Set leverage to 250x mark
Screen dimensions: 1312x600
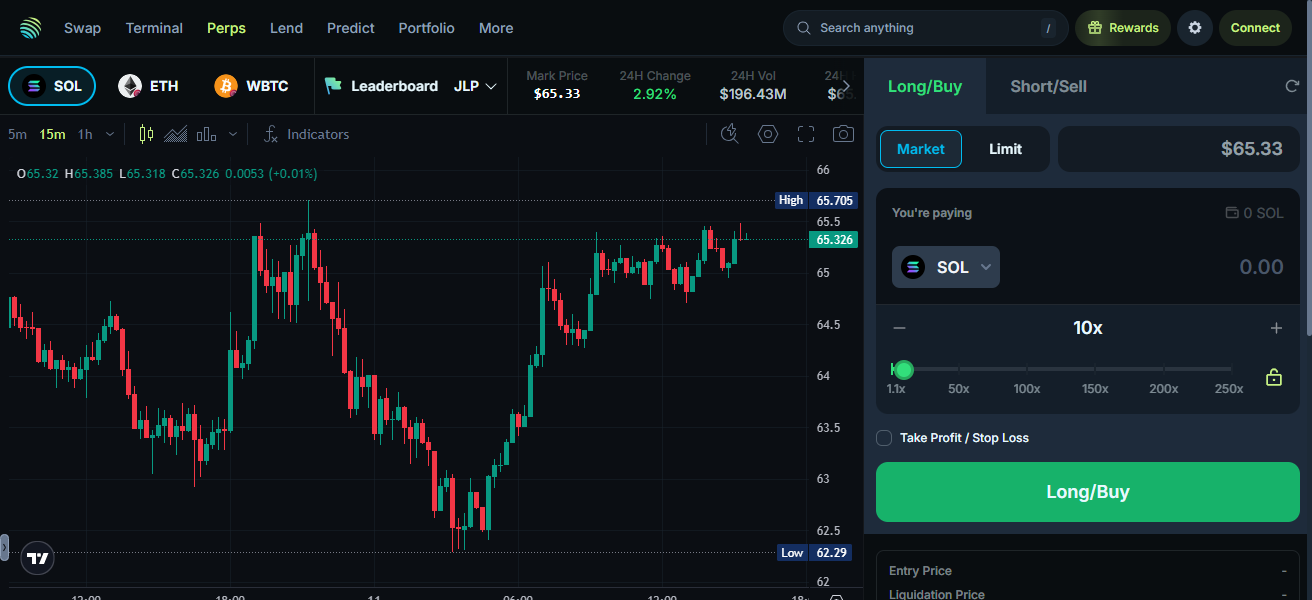pyautogui.click(x=1229, y=389)
